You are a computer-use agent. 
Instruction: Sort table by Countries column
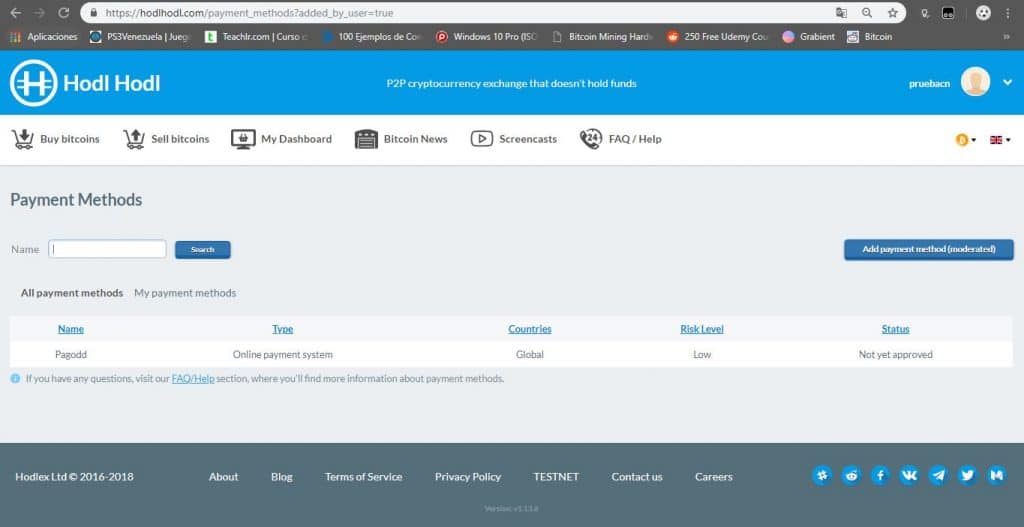pos(530,329)
